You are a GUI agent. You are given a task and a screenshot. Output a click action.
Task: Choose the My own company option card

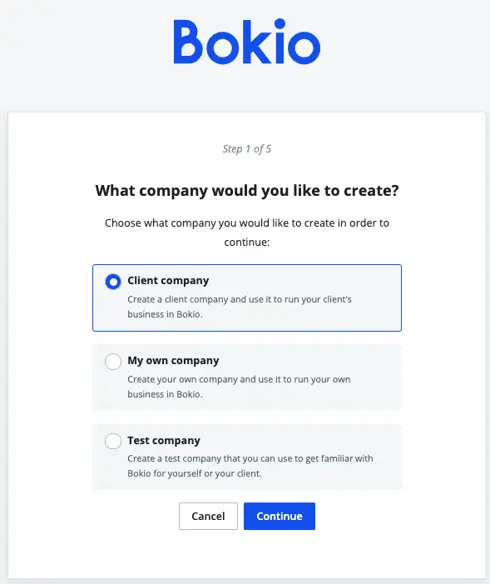(247, 377)
